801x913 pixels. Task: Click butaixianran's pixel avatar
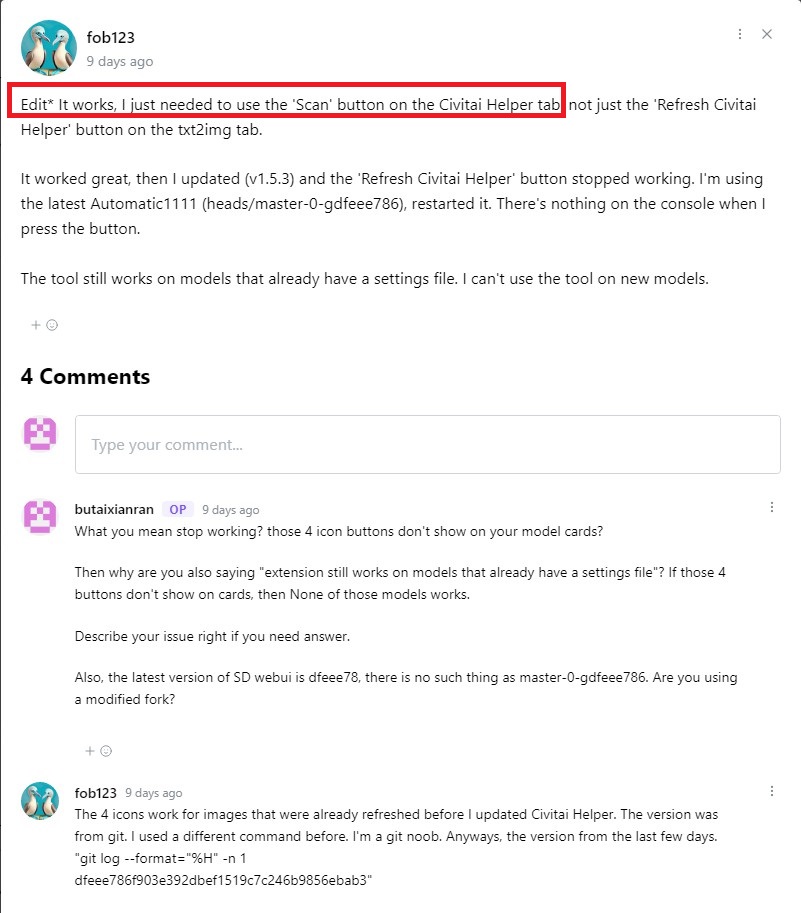pos(40,516)
